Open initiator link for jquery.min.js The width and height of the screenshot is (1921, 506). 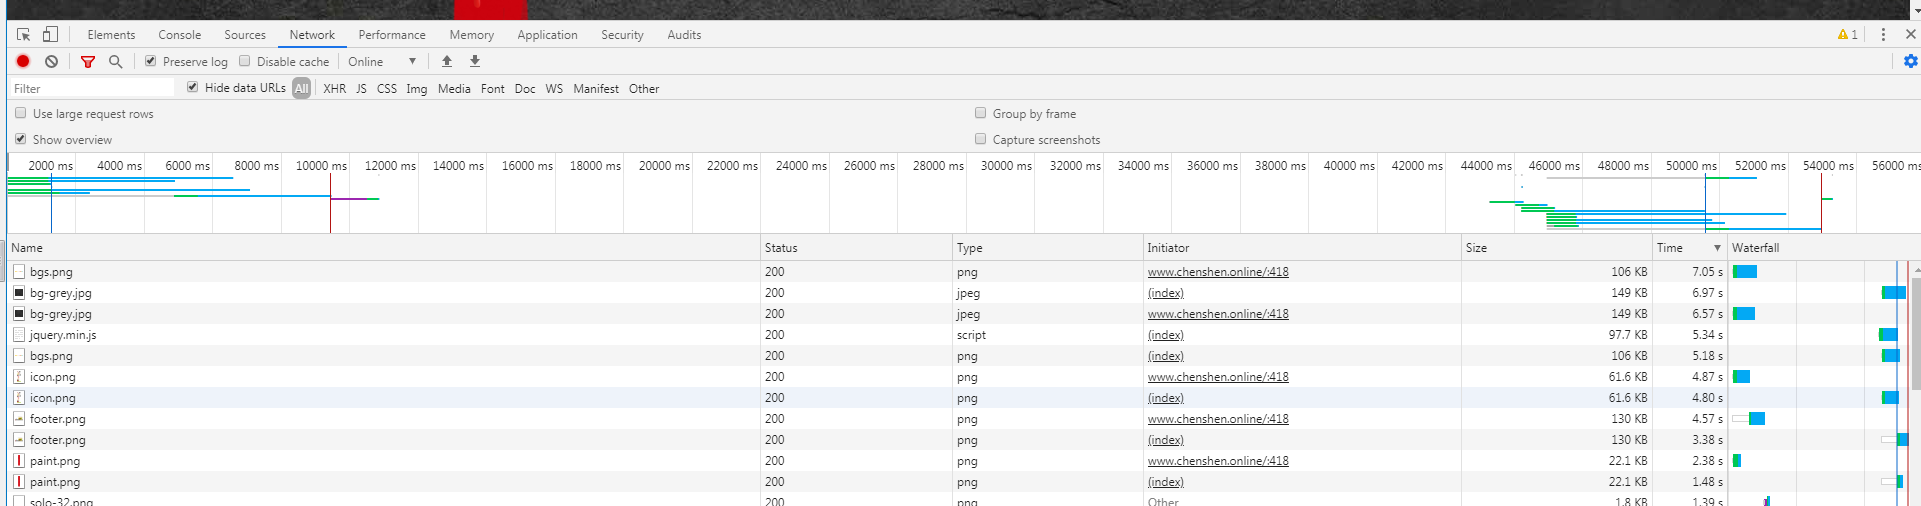click(x=1165, y=335)
